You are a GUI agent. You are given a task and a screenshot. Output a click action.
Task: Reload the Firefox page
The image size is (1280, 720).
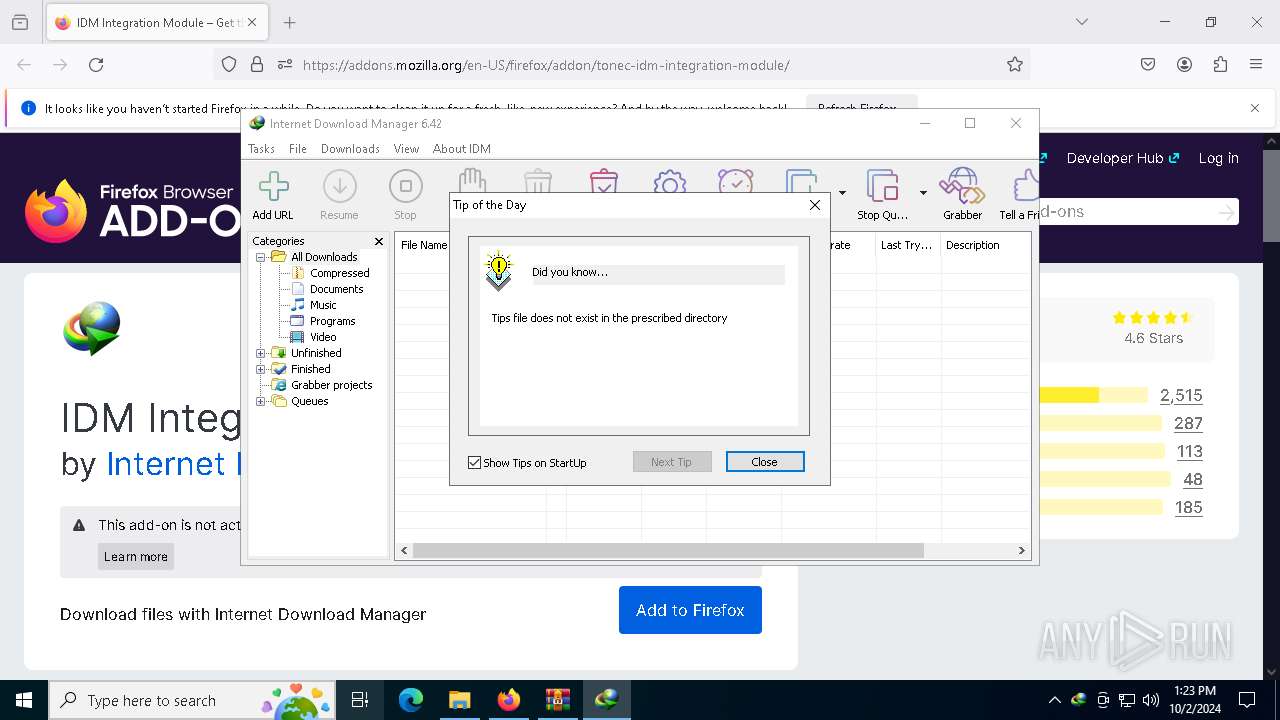[x=96, y=65]
